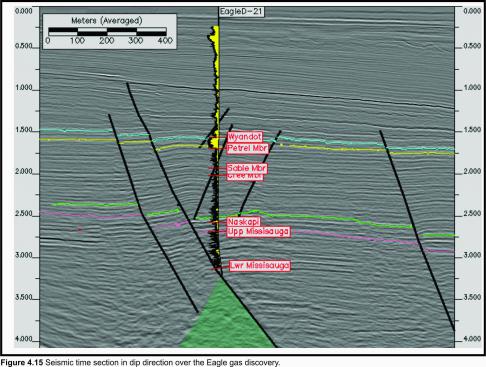The height and width of the screenshot is (367, 486).
Task: Click the Meters (Averaged) scale title
Action: tap(107, 21)
